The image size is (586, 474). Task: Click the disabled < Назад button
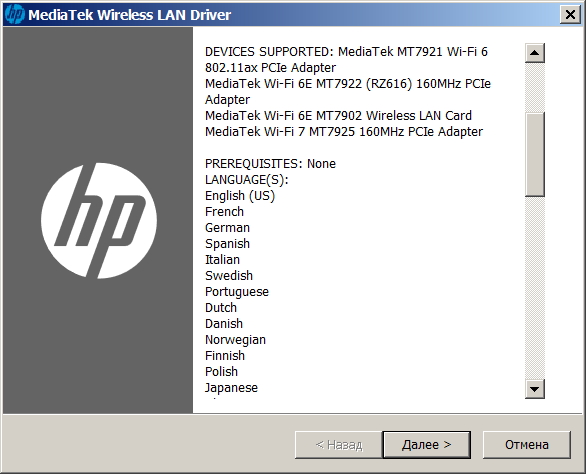click(339, 445)
